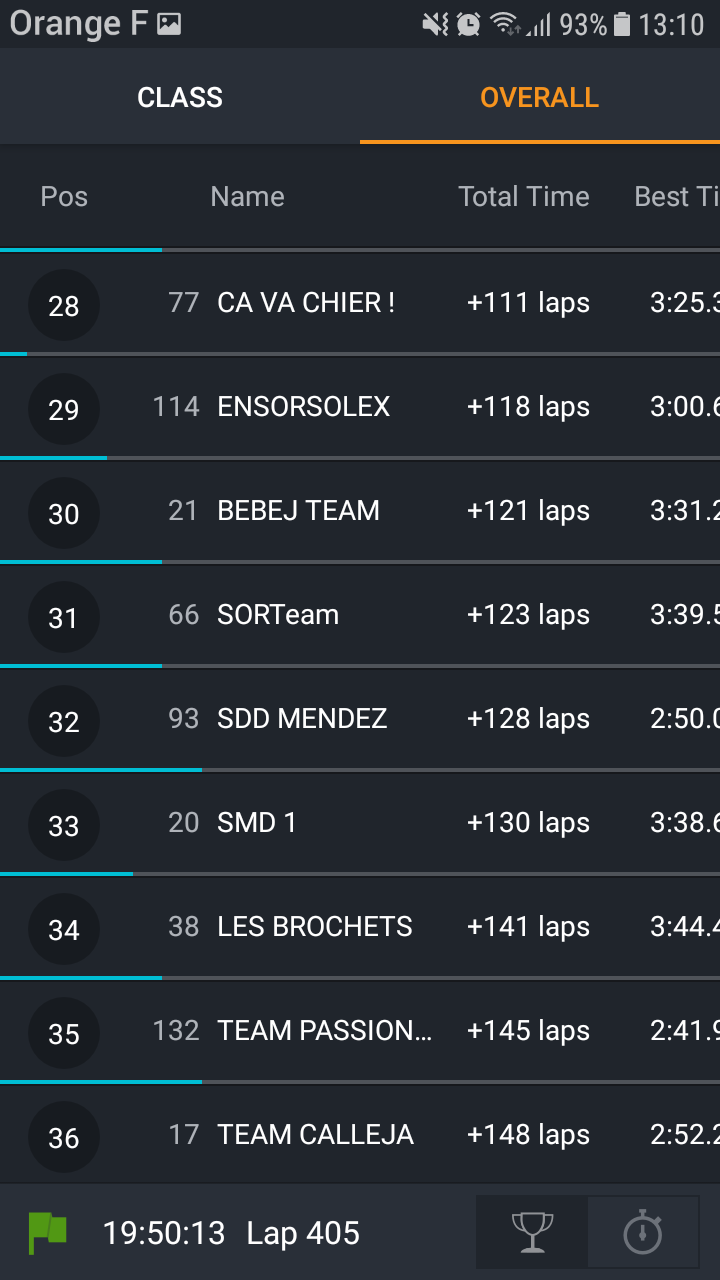Image resolution: width=720 pixels, height=1280 pixels.
Task: Sort by the Pos column header
Action: [64, 196]
